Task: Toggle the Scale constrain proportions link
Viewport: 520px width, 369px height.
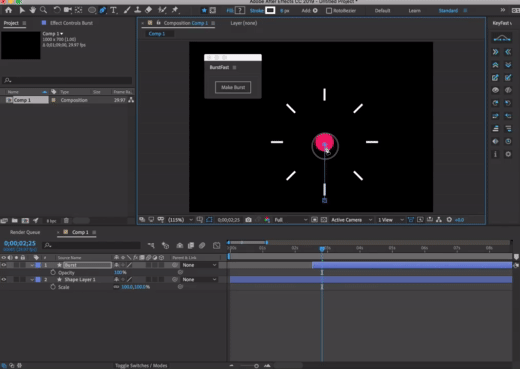Action: coord(116,287)
